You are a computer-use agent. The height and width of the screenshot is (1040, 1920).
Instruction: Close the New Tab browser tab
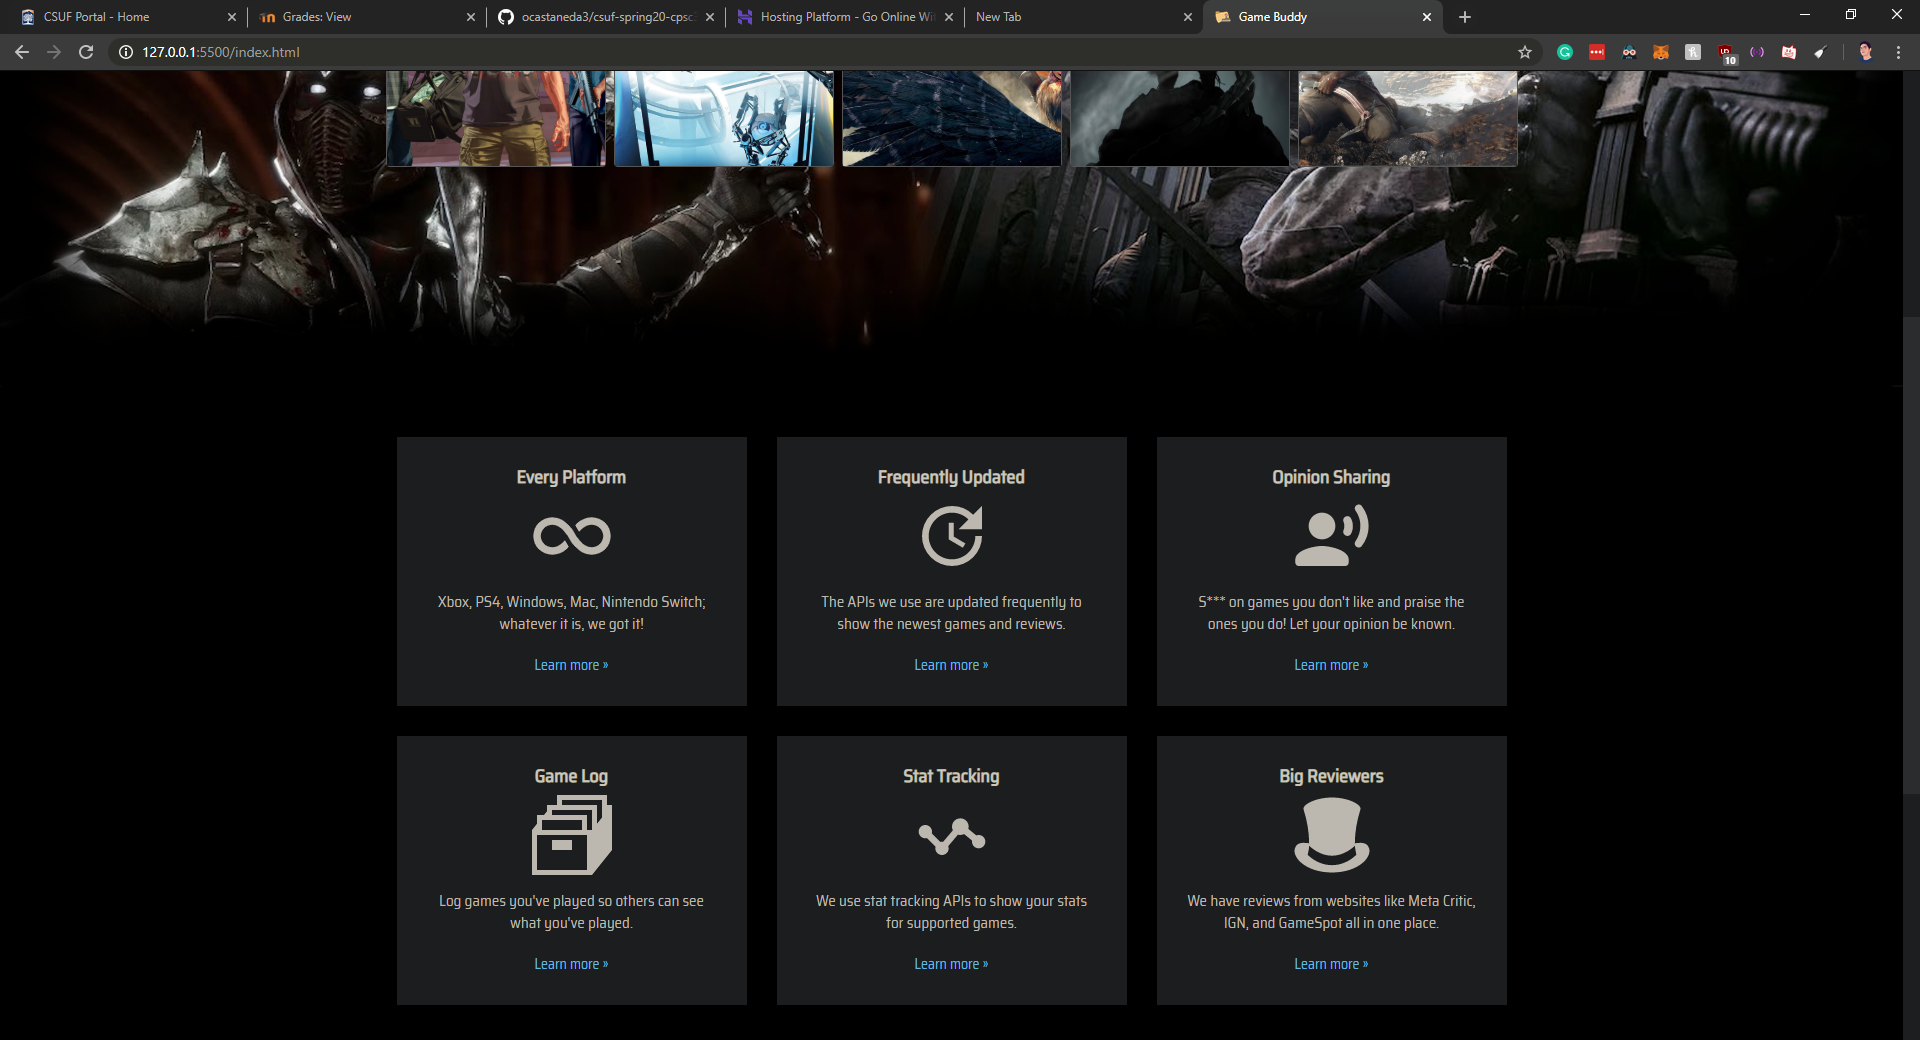tap(1188, 17)
